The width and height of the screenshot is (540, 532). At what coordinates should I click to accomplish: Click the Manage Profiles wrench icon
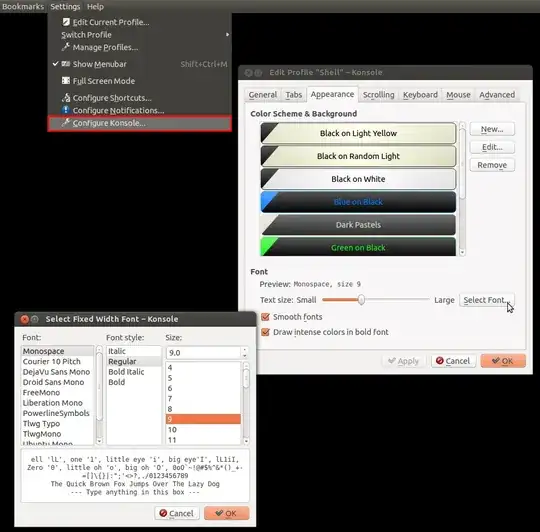coord(65,47)
